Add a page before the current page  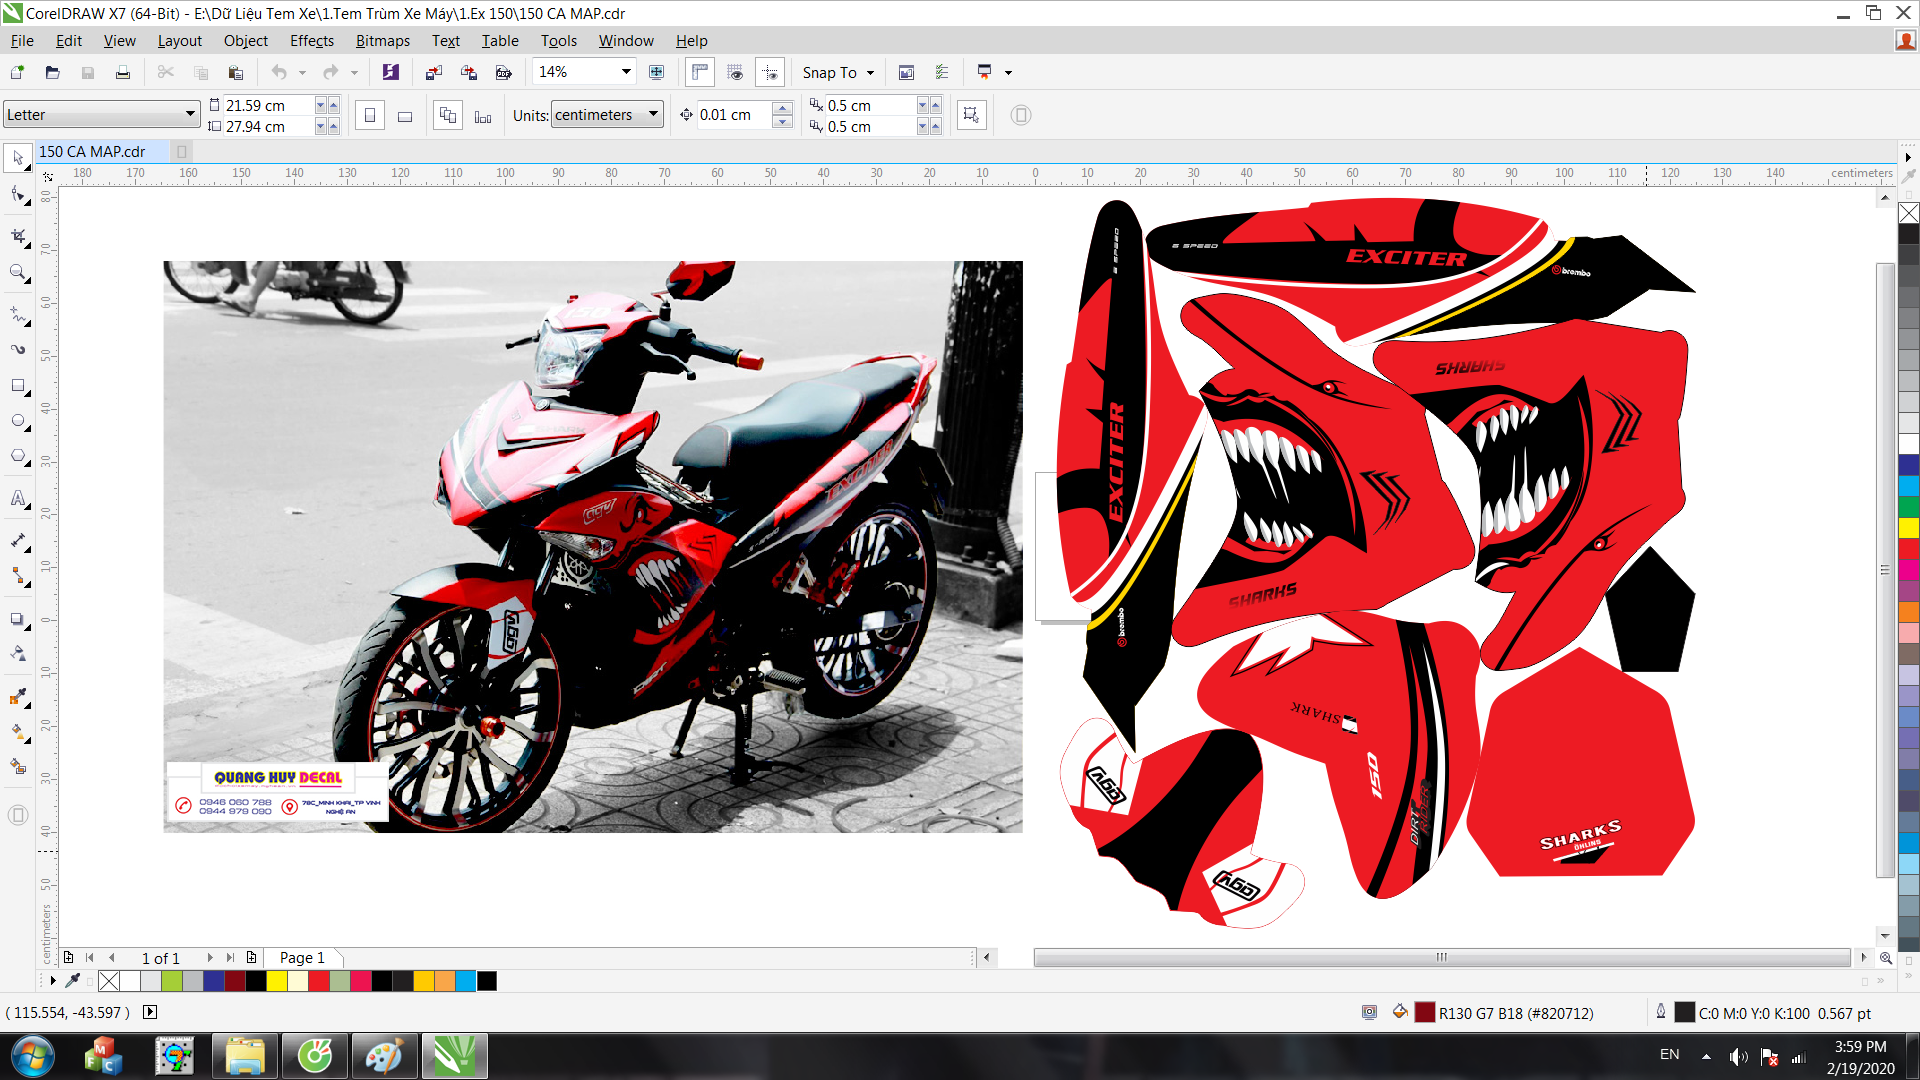[x=68, y=958]
